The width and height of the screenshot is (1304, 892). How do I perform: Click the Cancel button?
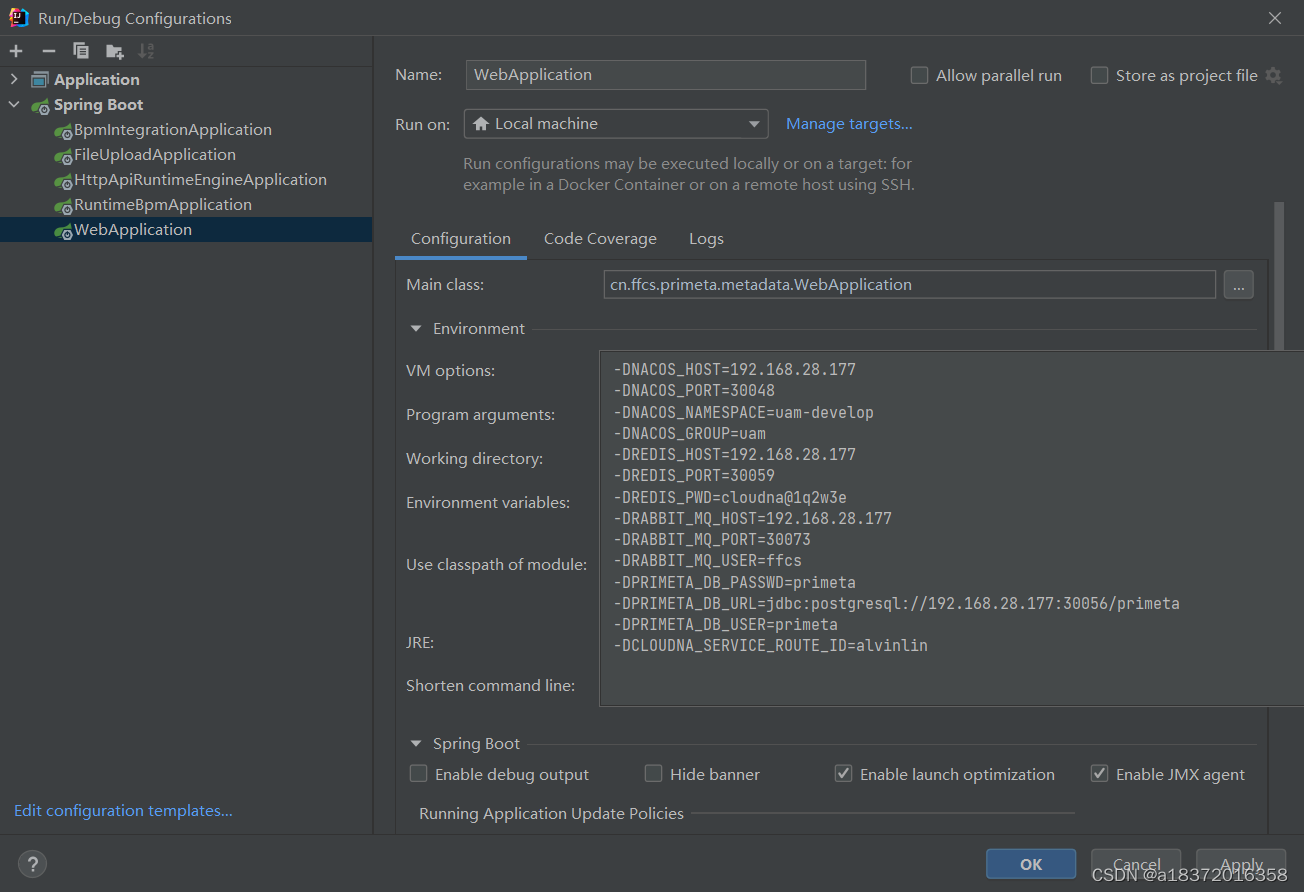(x=1136, y=864)
